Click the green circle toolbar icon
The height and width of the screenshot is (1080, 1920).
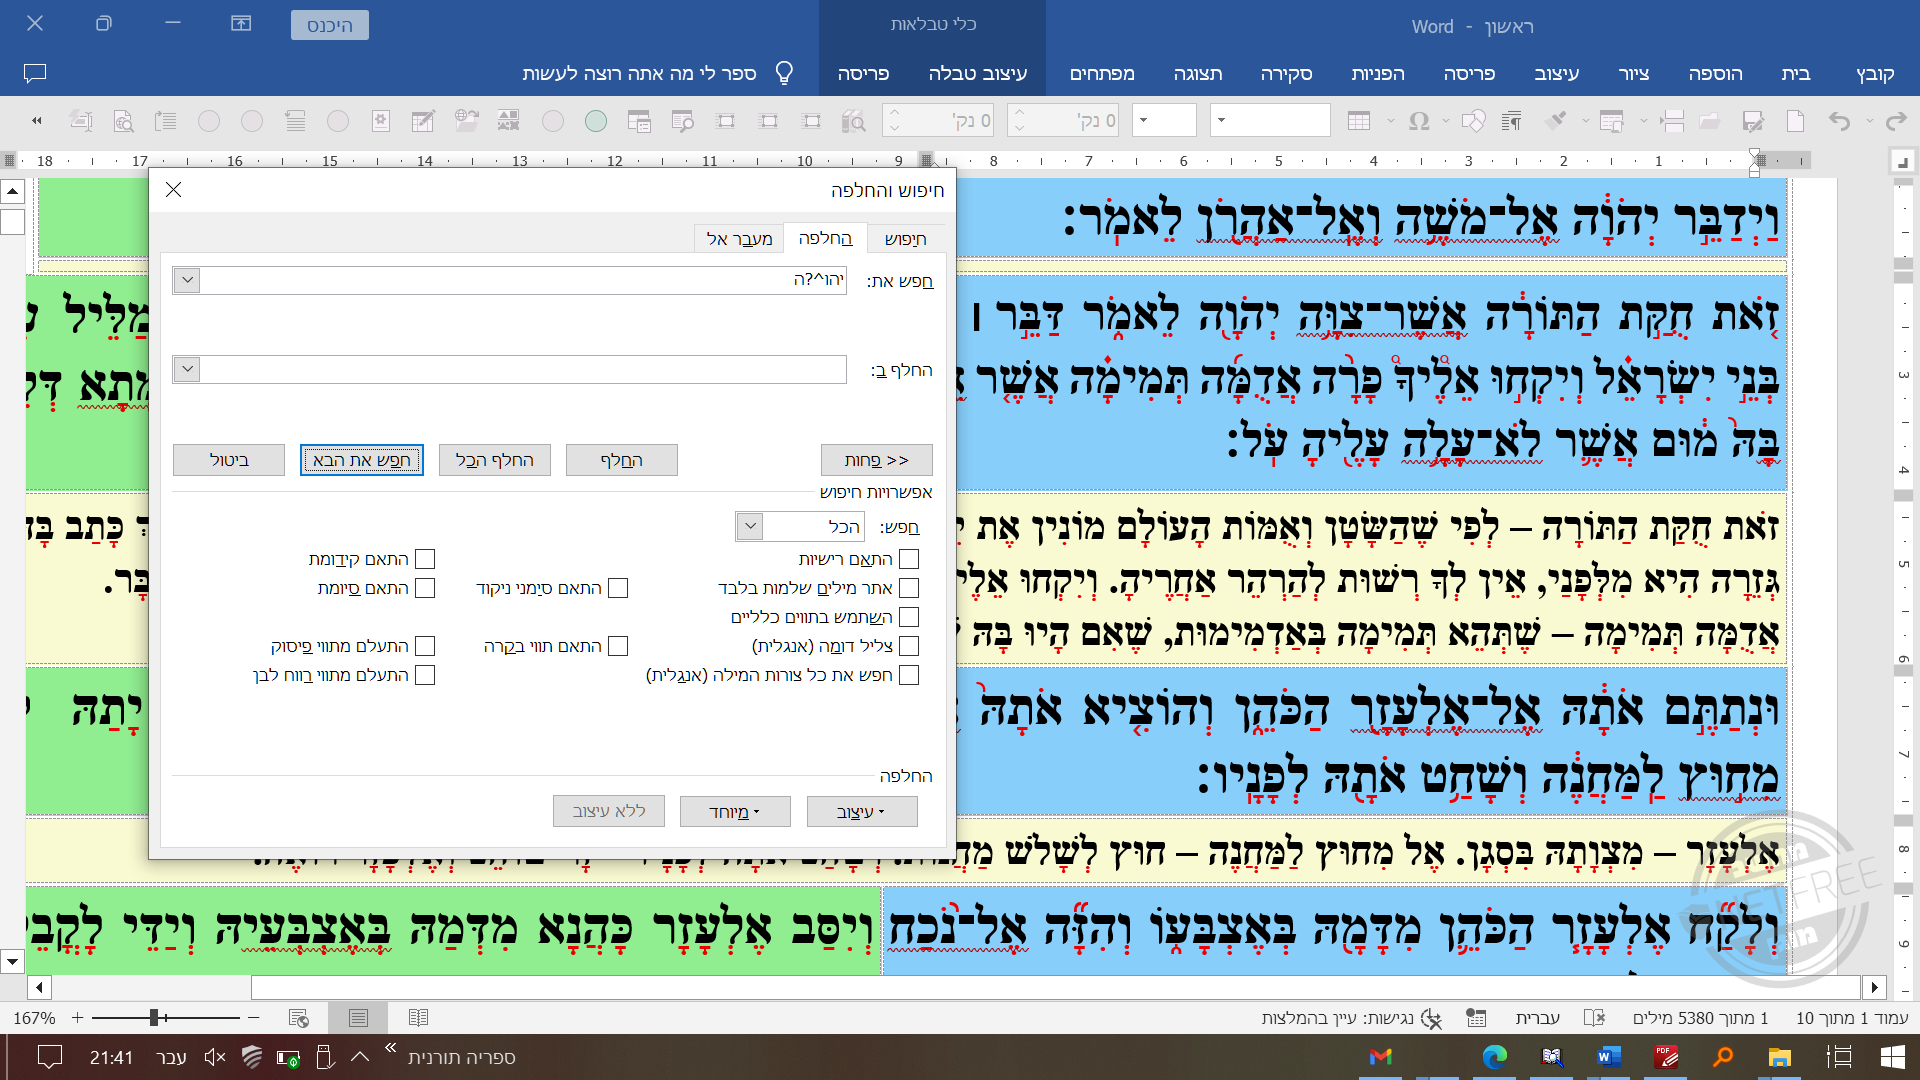(x=596, y=121)
